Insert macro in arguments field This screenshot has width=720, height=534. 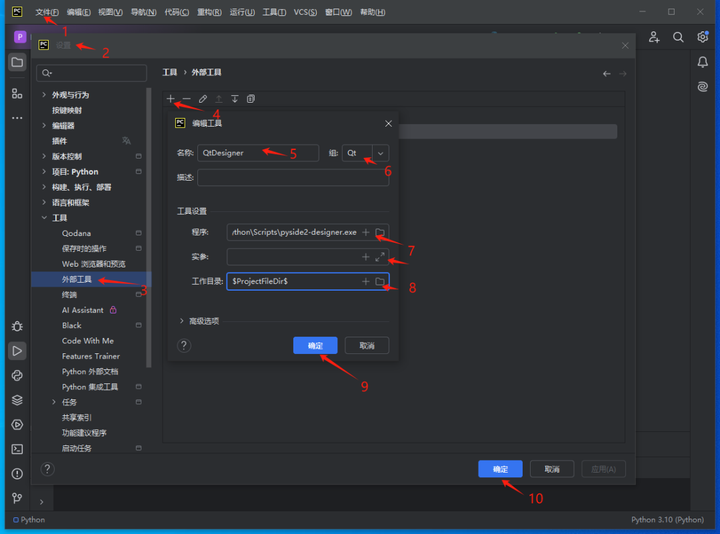pos(366,257)
